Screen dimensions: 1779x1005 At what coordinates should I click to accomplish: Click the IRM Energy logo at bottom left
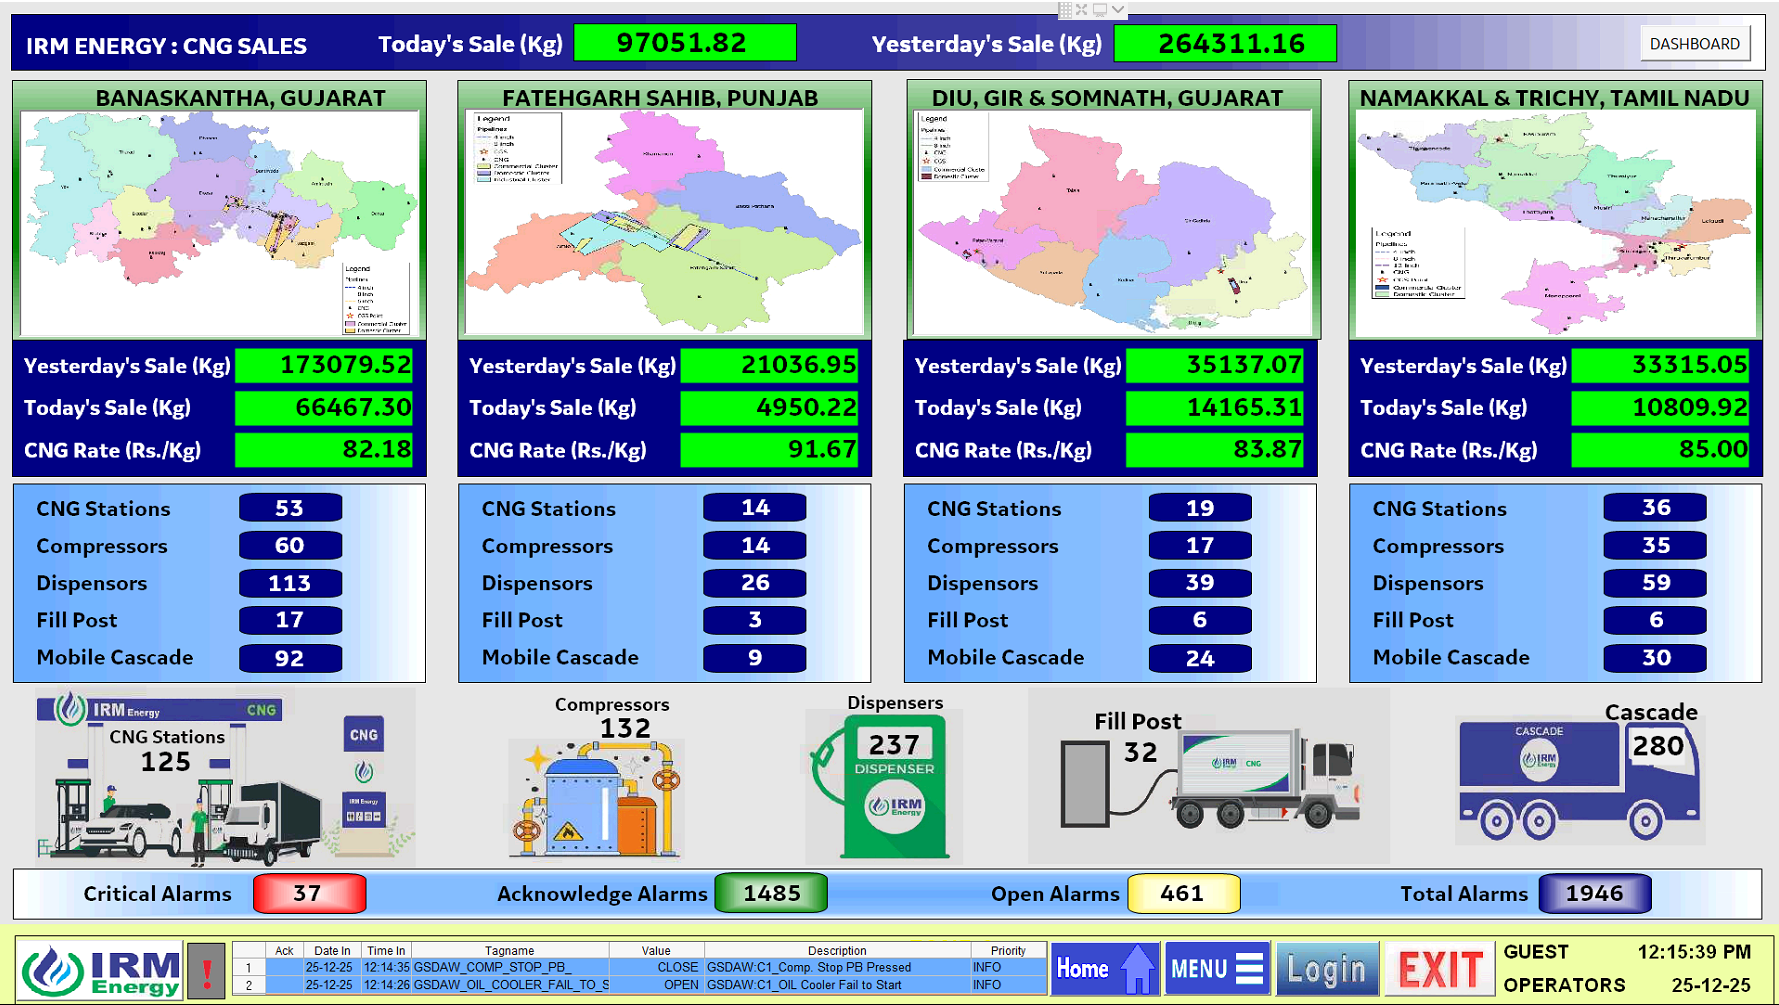102,971
